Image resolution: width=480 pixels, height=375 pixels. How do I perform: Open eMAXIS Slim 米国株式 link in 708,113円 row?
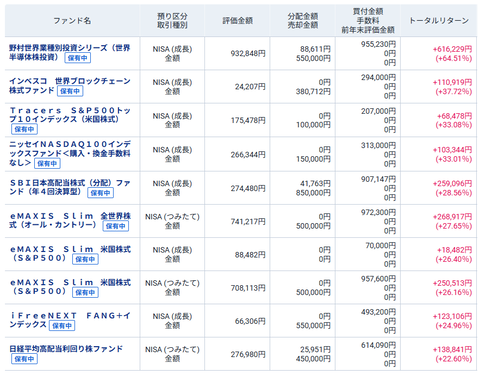[x=70, y=287]
